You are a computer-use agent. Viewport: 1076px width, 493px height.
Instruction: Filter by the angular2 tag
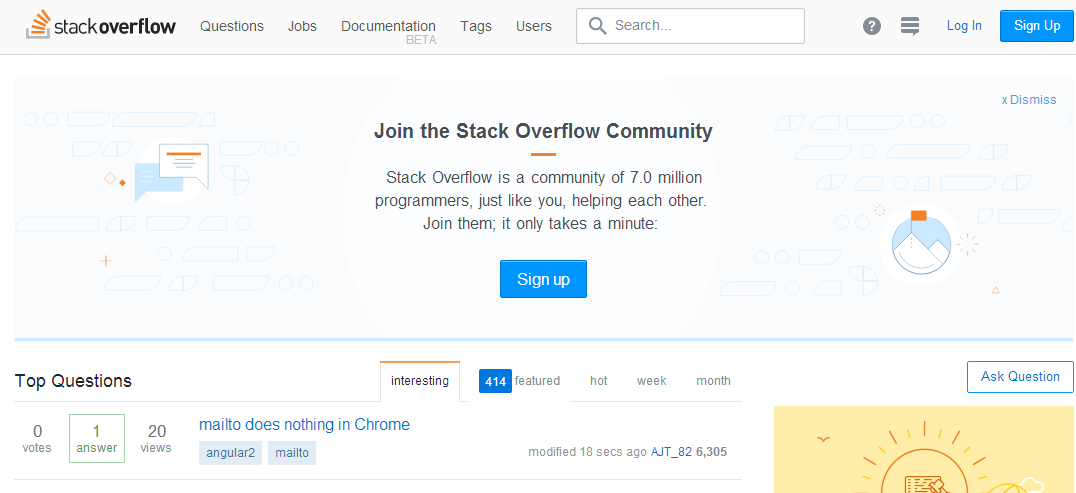[231, 453]
